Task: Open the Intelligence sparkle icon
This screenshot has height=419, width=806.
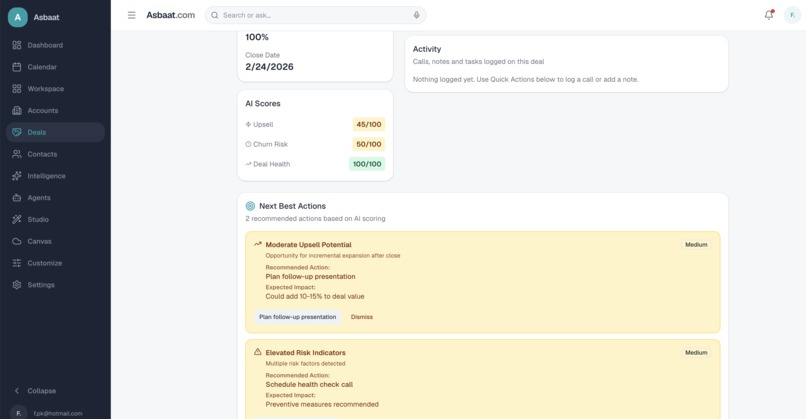Action: click(17, 176)
